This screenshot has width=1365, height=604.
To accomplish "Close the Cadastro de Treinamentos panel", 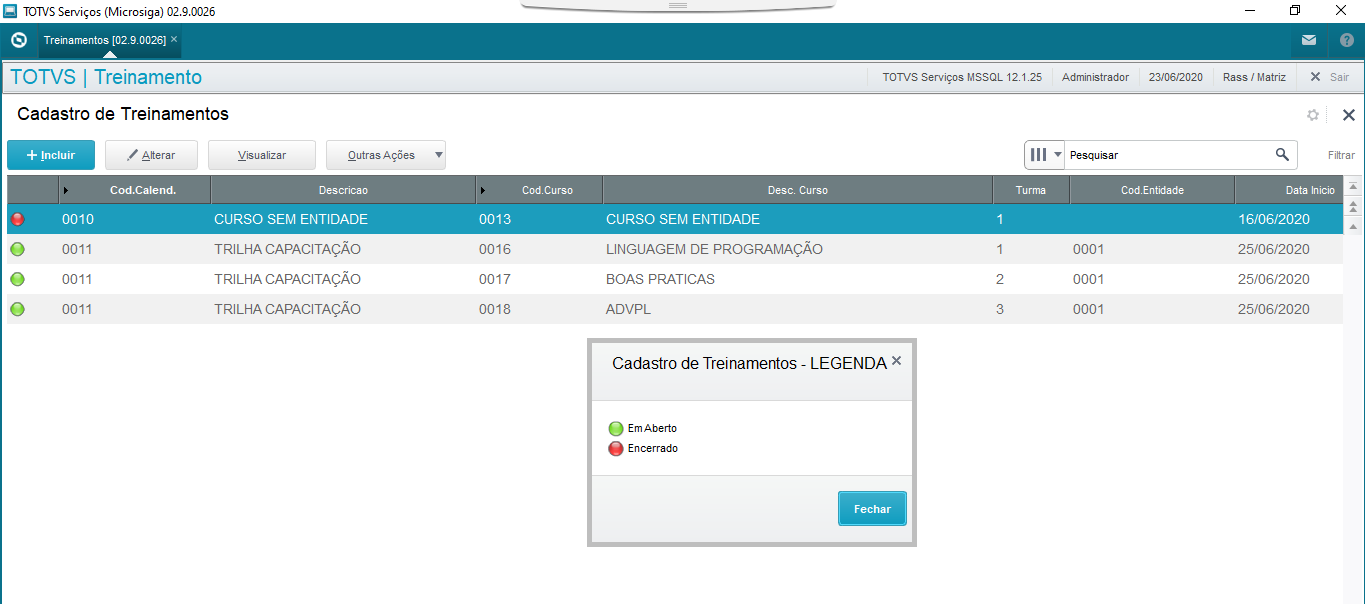I will click(1348, 115).
